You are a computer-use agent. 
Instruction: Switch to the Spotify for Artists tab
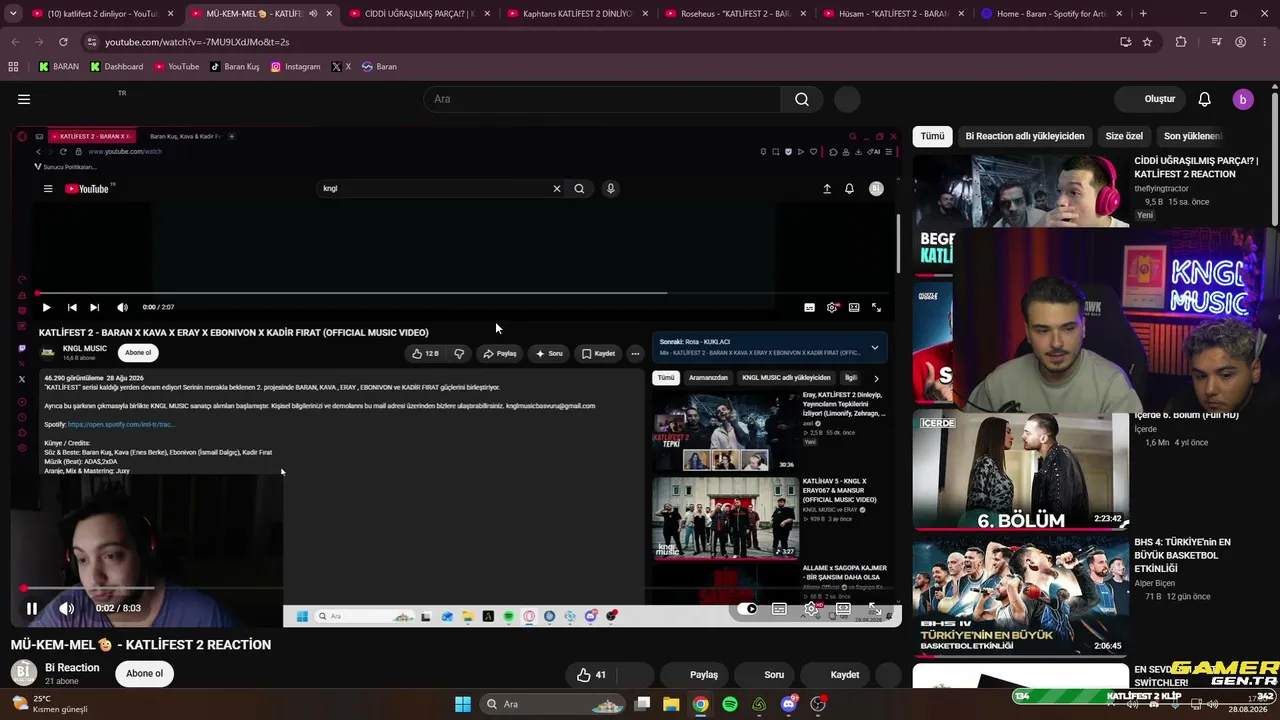pos(1051,14)
